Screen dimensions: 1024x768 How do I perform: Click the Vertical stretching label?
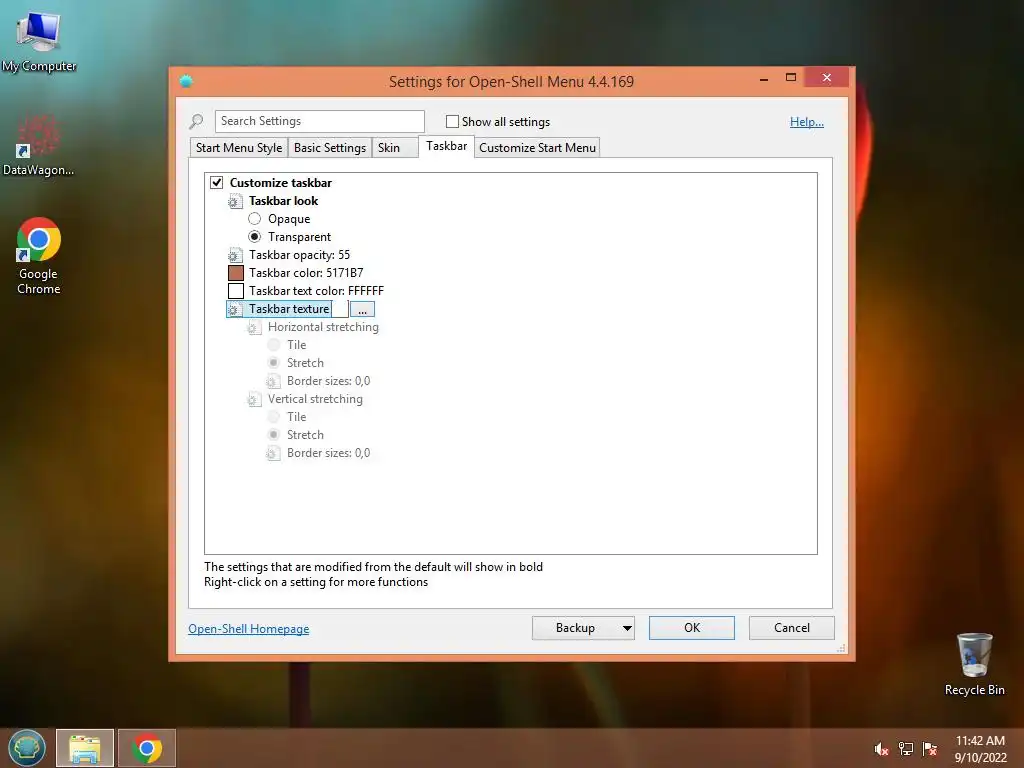(x=315, y=398)
